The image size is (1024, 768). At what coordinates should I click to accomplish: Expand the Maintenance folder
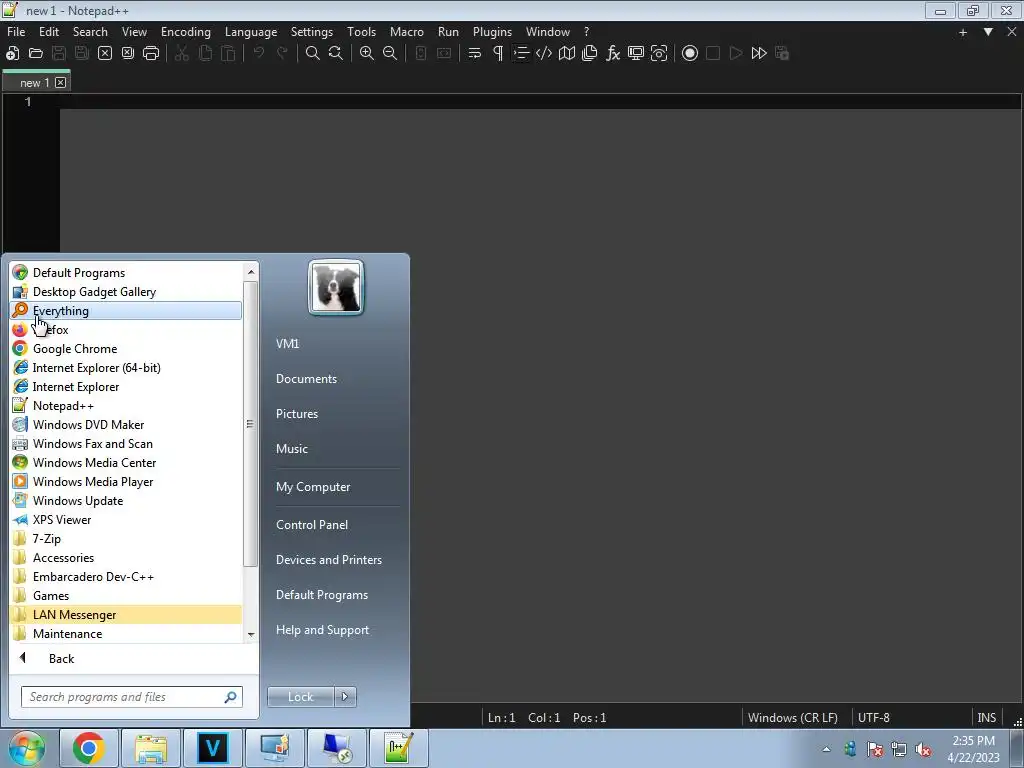[126, 633]
